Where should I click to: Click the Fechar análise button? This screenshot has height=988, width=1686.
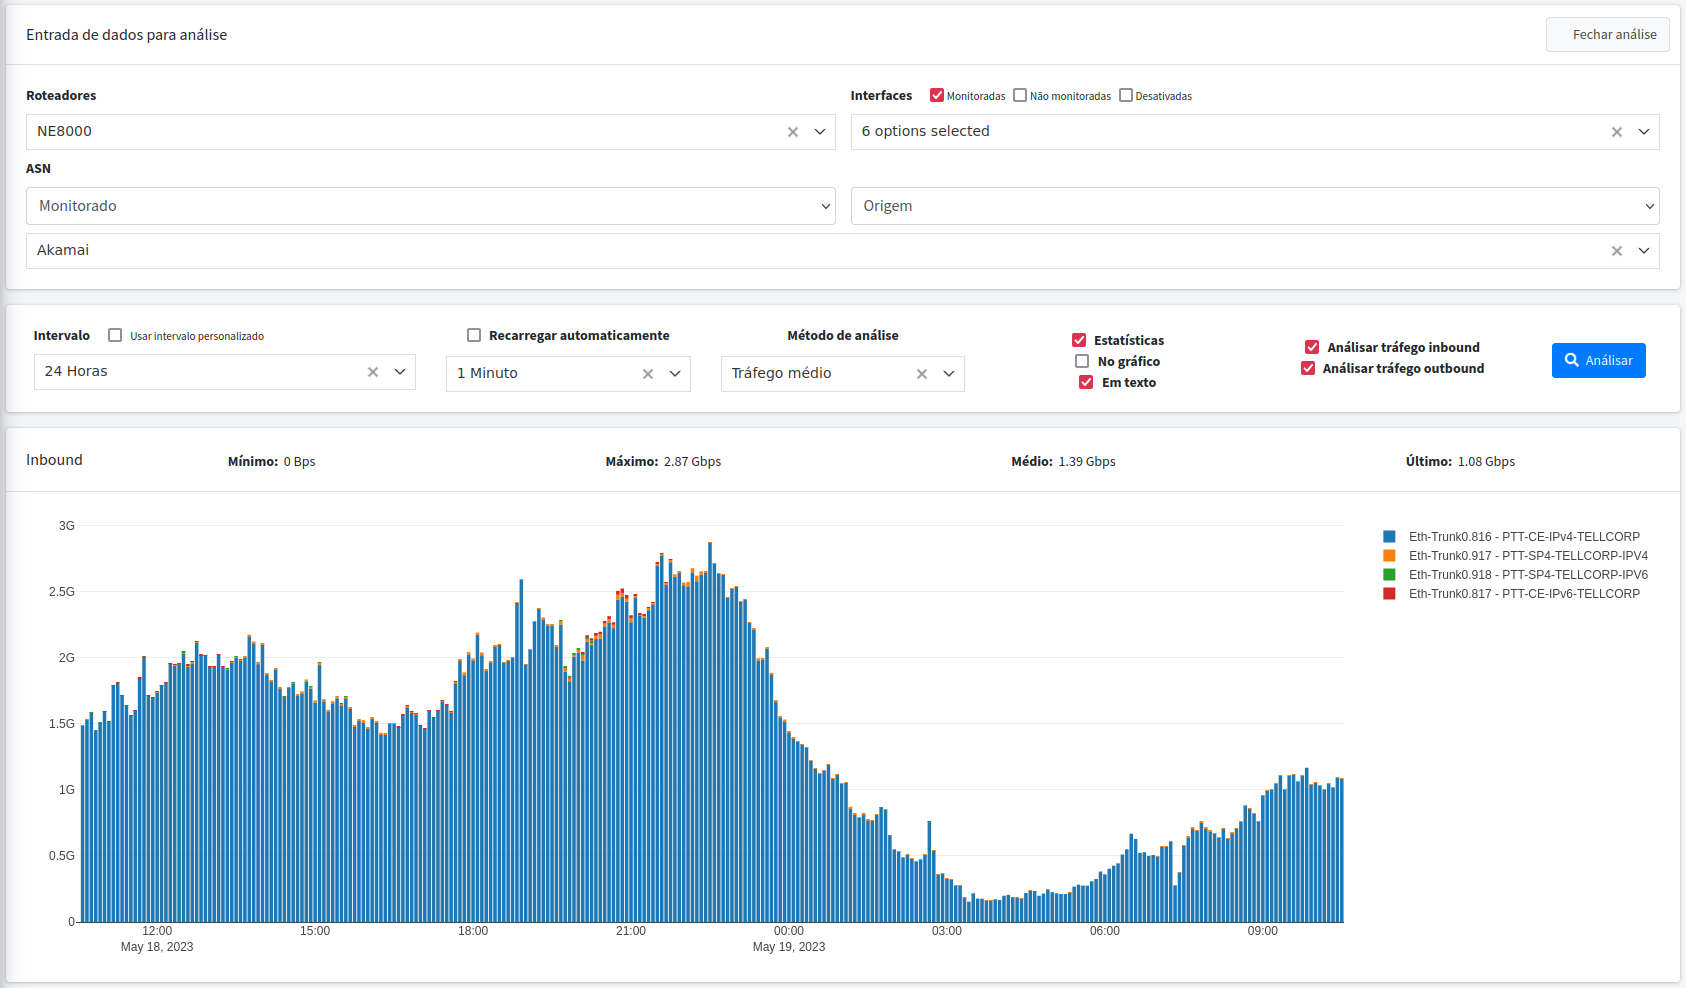[1607, 33]
